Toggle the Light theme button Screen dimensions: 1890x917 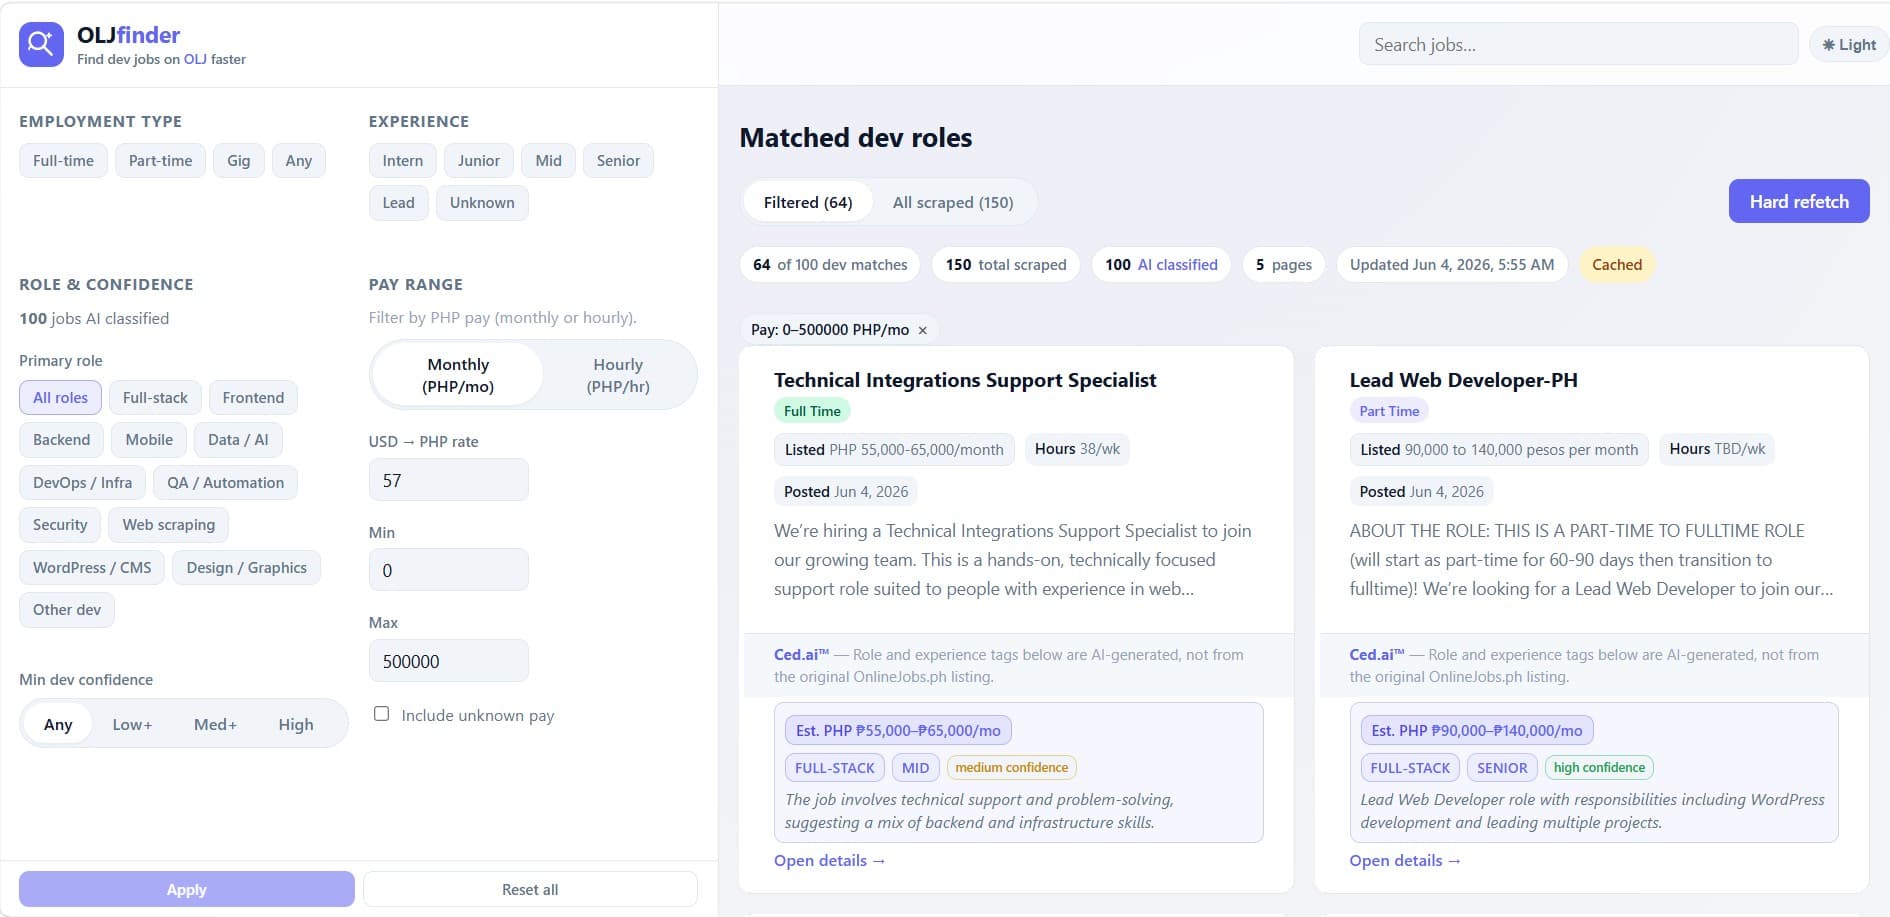[1848, 45]
